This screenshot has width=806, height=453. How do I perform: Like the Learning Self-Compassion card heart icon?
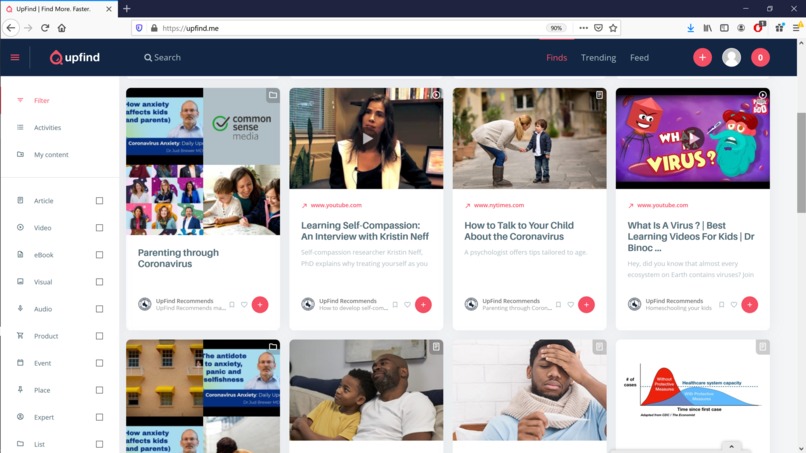coord(407,304)
